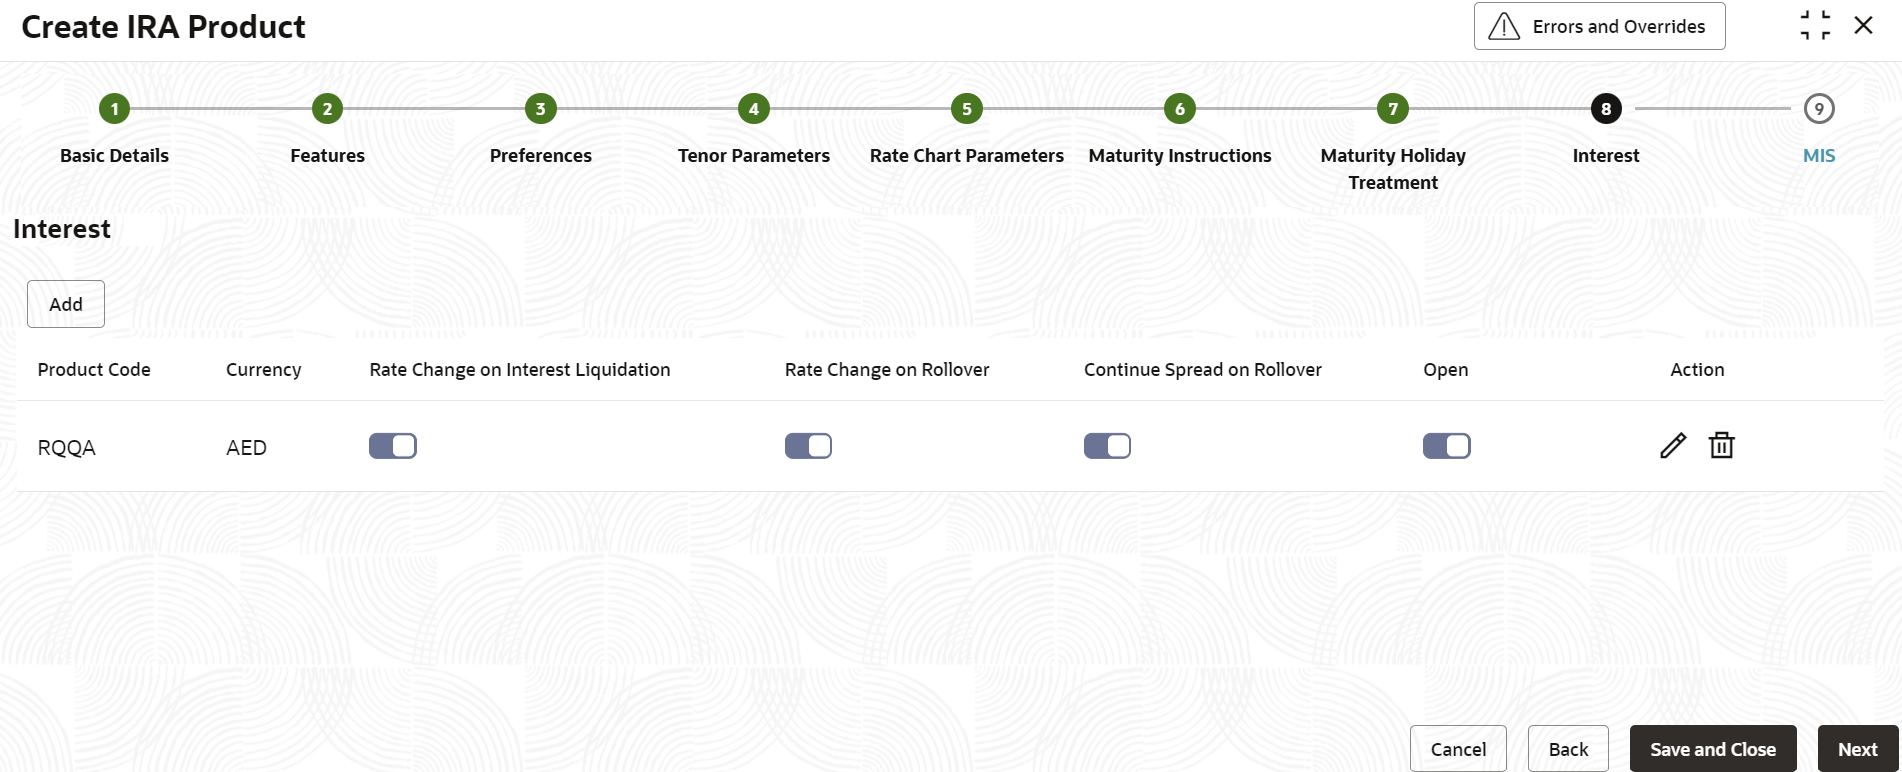Go to previous step with Back
The height and width of the screenshot is (772, 1902).
click(1568, 749)
